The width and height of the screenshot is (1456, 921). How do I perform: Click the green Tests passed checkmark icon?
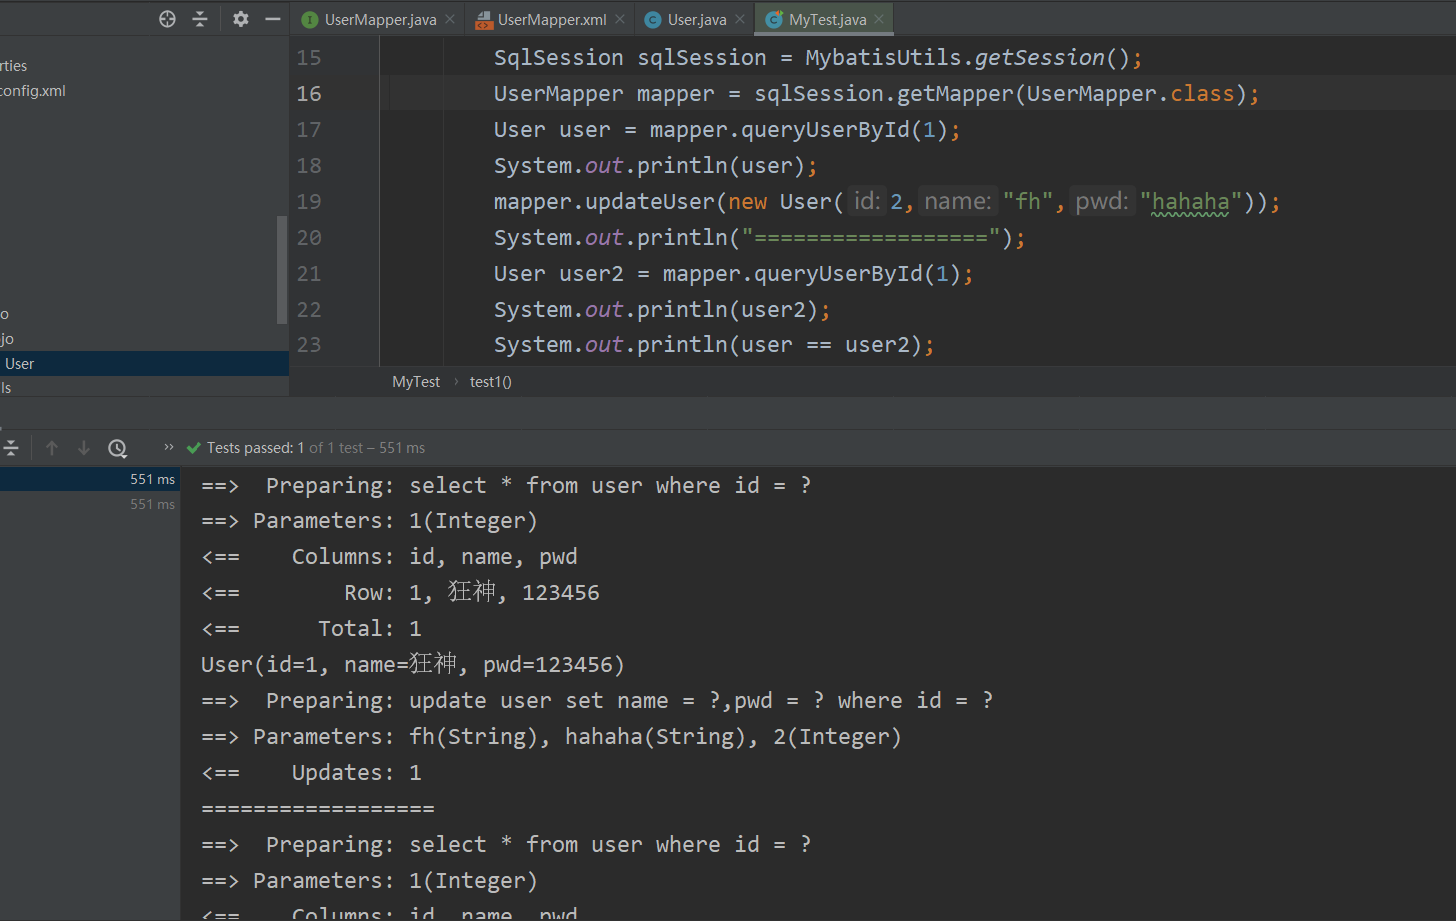click(x=194, y=448)
